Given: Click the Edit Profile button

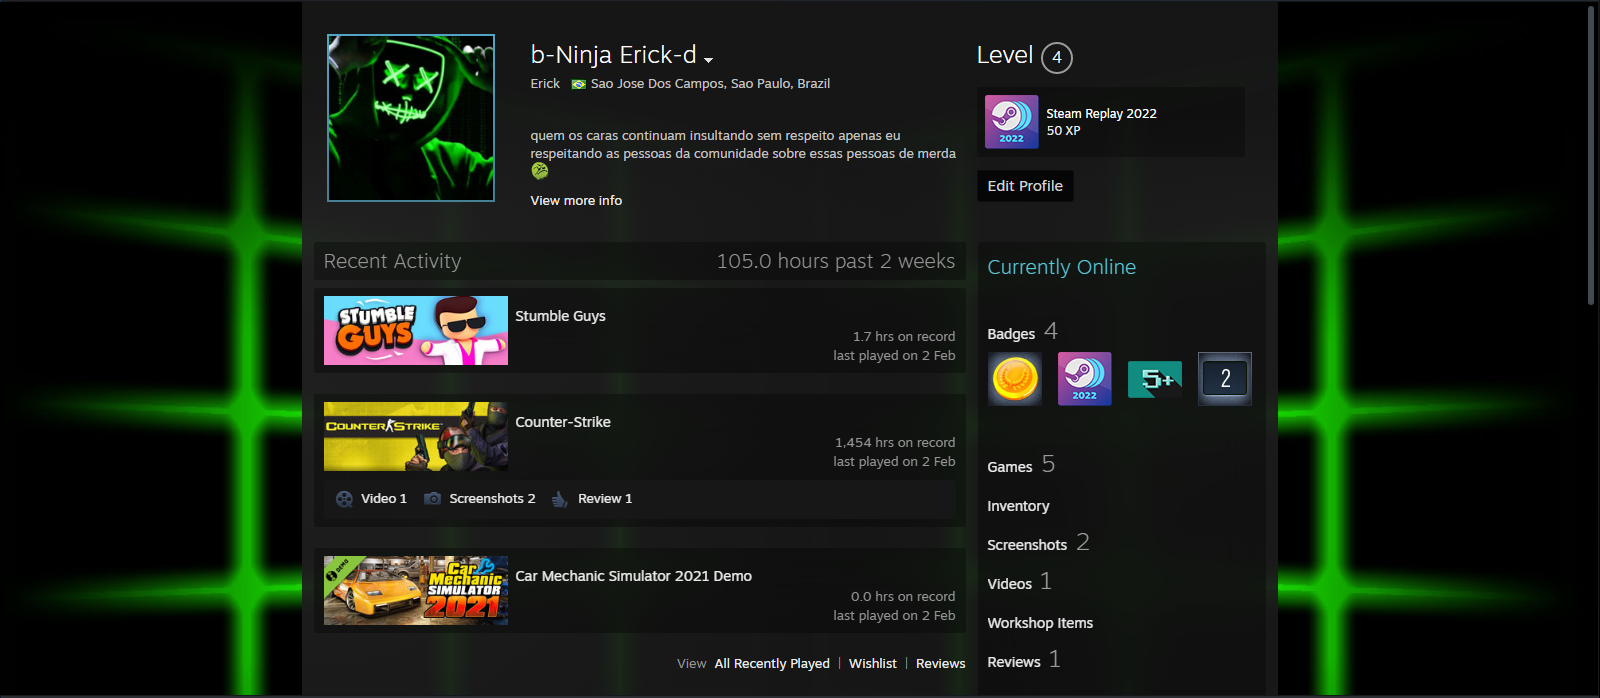Looking at the screenshot, I should (x=1025, y=186).
